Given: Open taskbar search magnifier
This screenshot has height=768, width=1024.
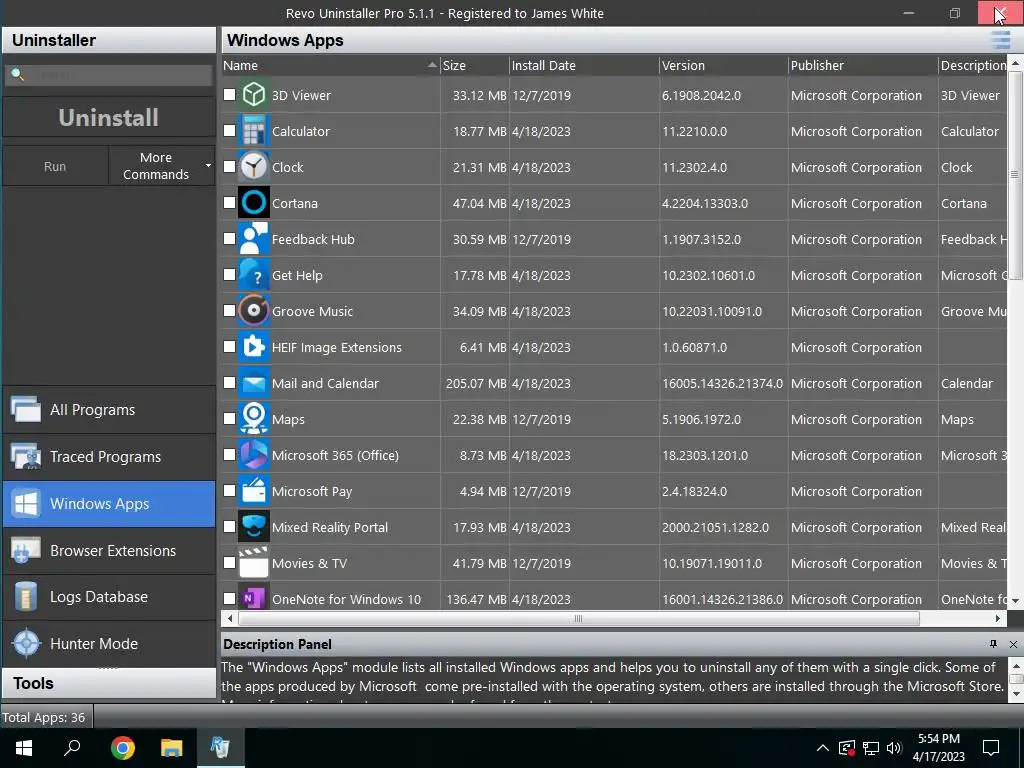Looking at the screenshot, I should tap(72, 748).
